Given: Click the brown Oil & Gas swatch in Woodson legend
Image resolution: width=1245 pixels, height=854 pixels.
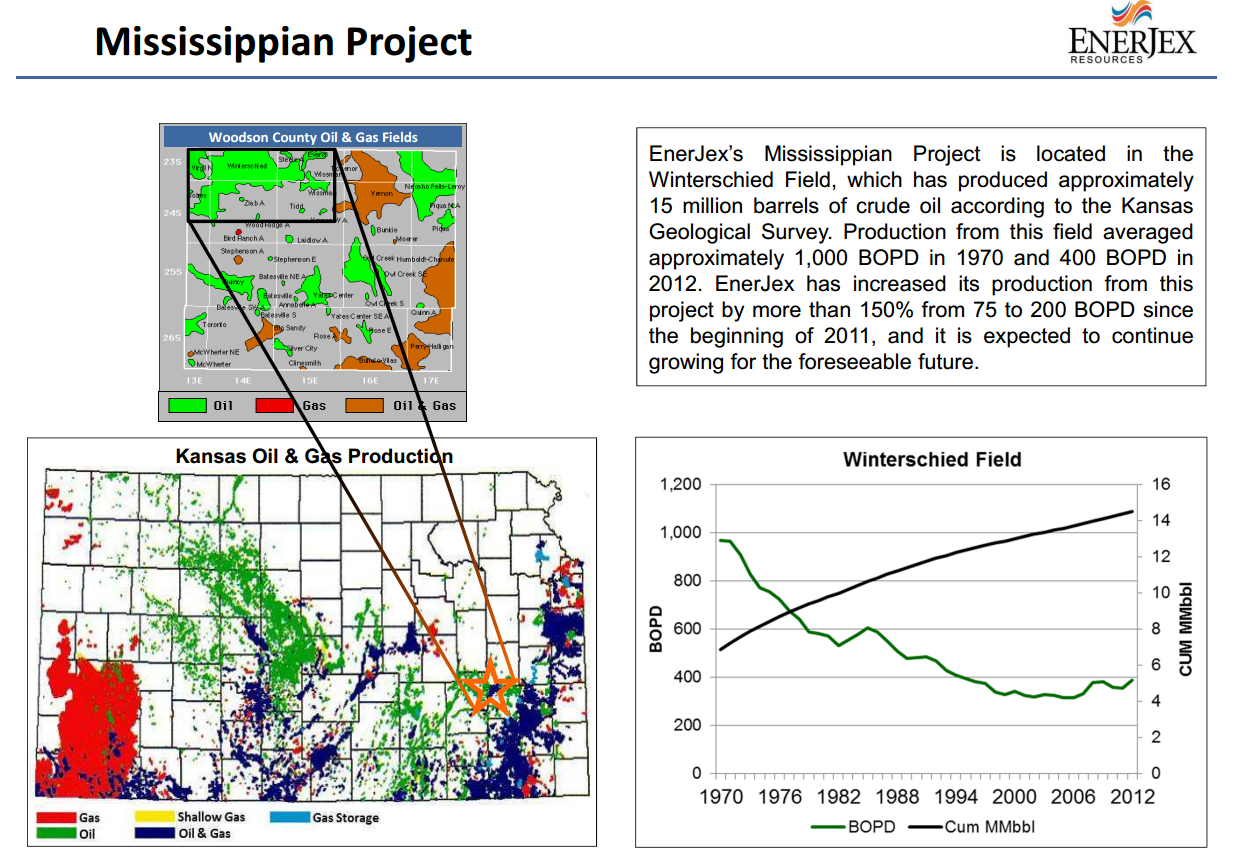Looking at the screenshot, I should click(x=366, y=406).
